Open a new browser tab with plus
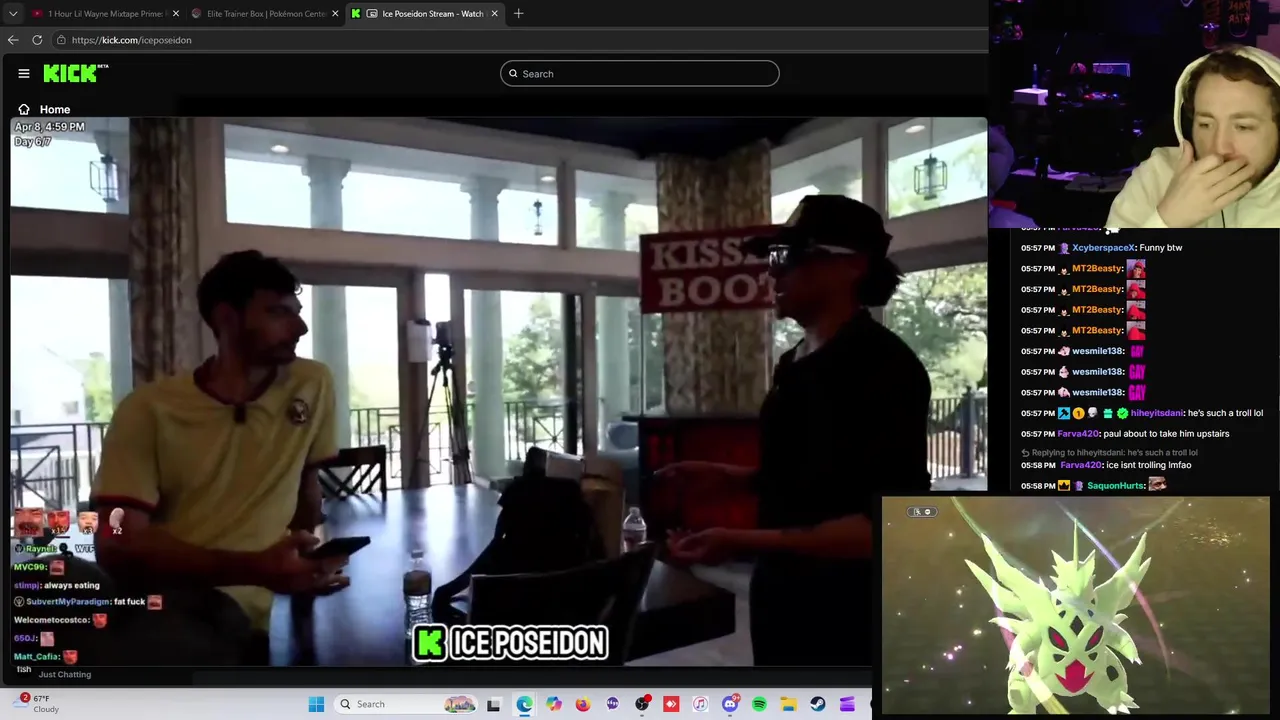 pyautogui.click(x=518, y=14)
